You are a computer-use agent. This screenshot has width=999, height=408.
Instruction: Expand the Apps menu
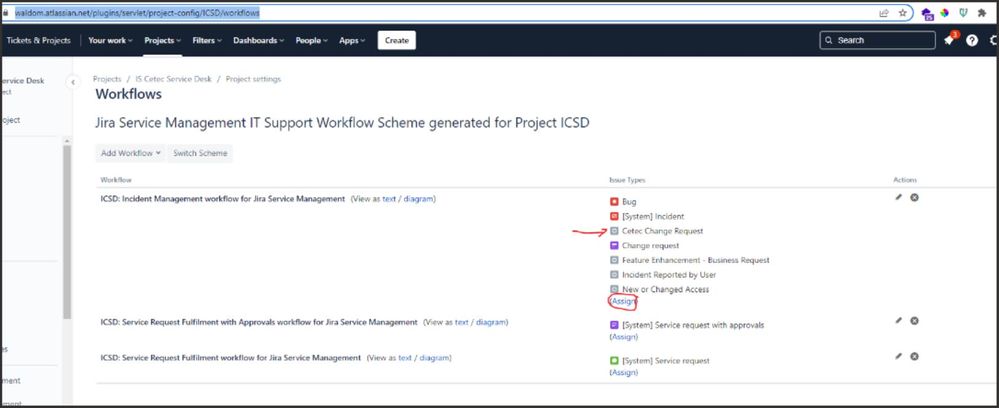coord(352,40)
